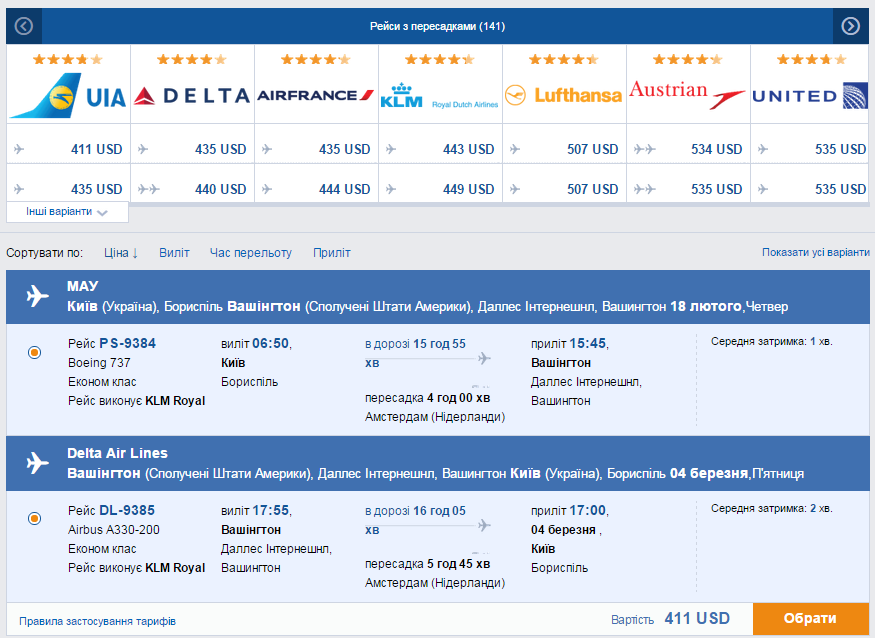Select the radio button for flight PS-9384

[35, 352]
